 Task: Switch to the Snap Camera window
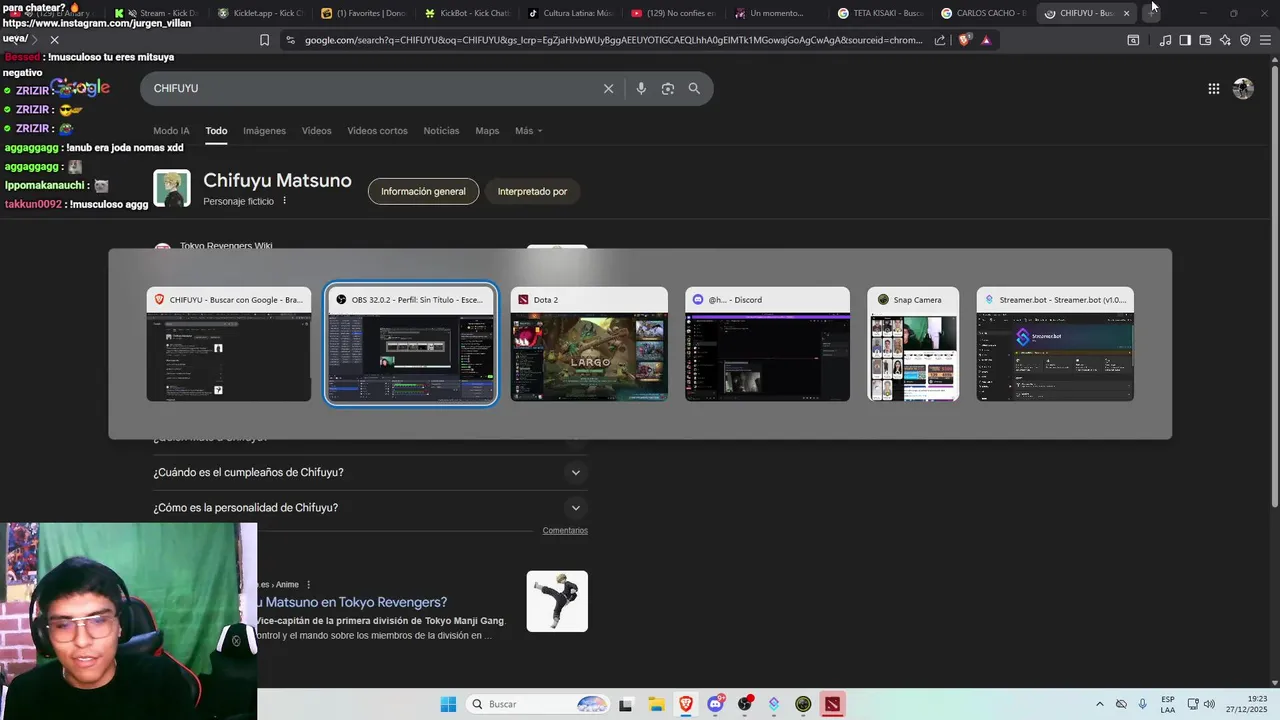coord(913,345)
